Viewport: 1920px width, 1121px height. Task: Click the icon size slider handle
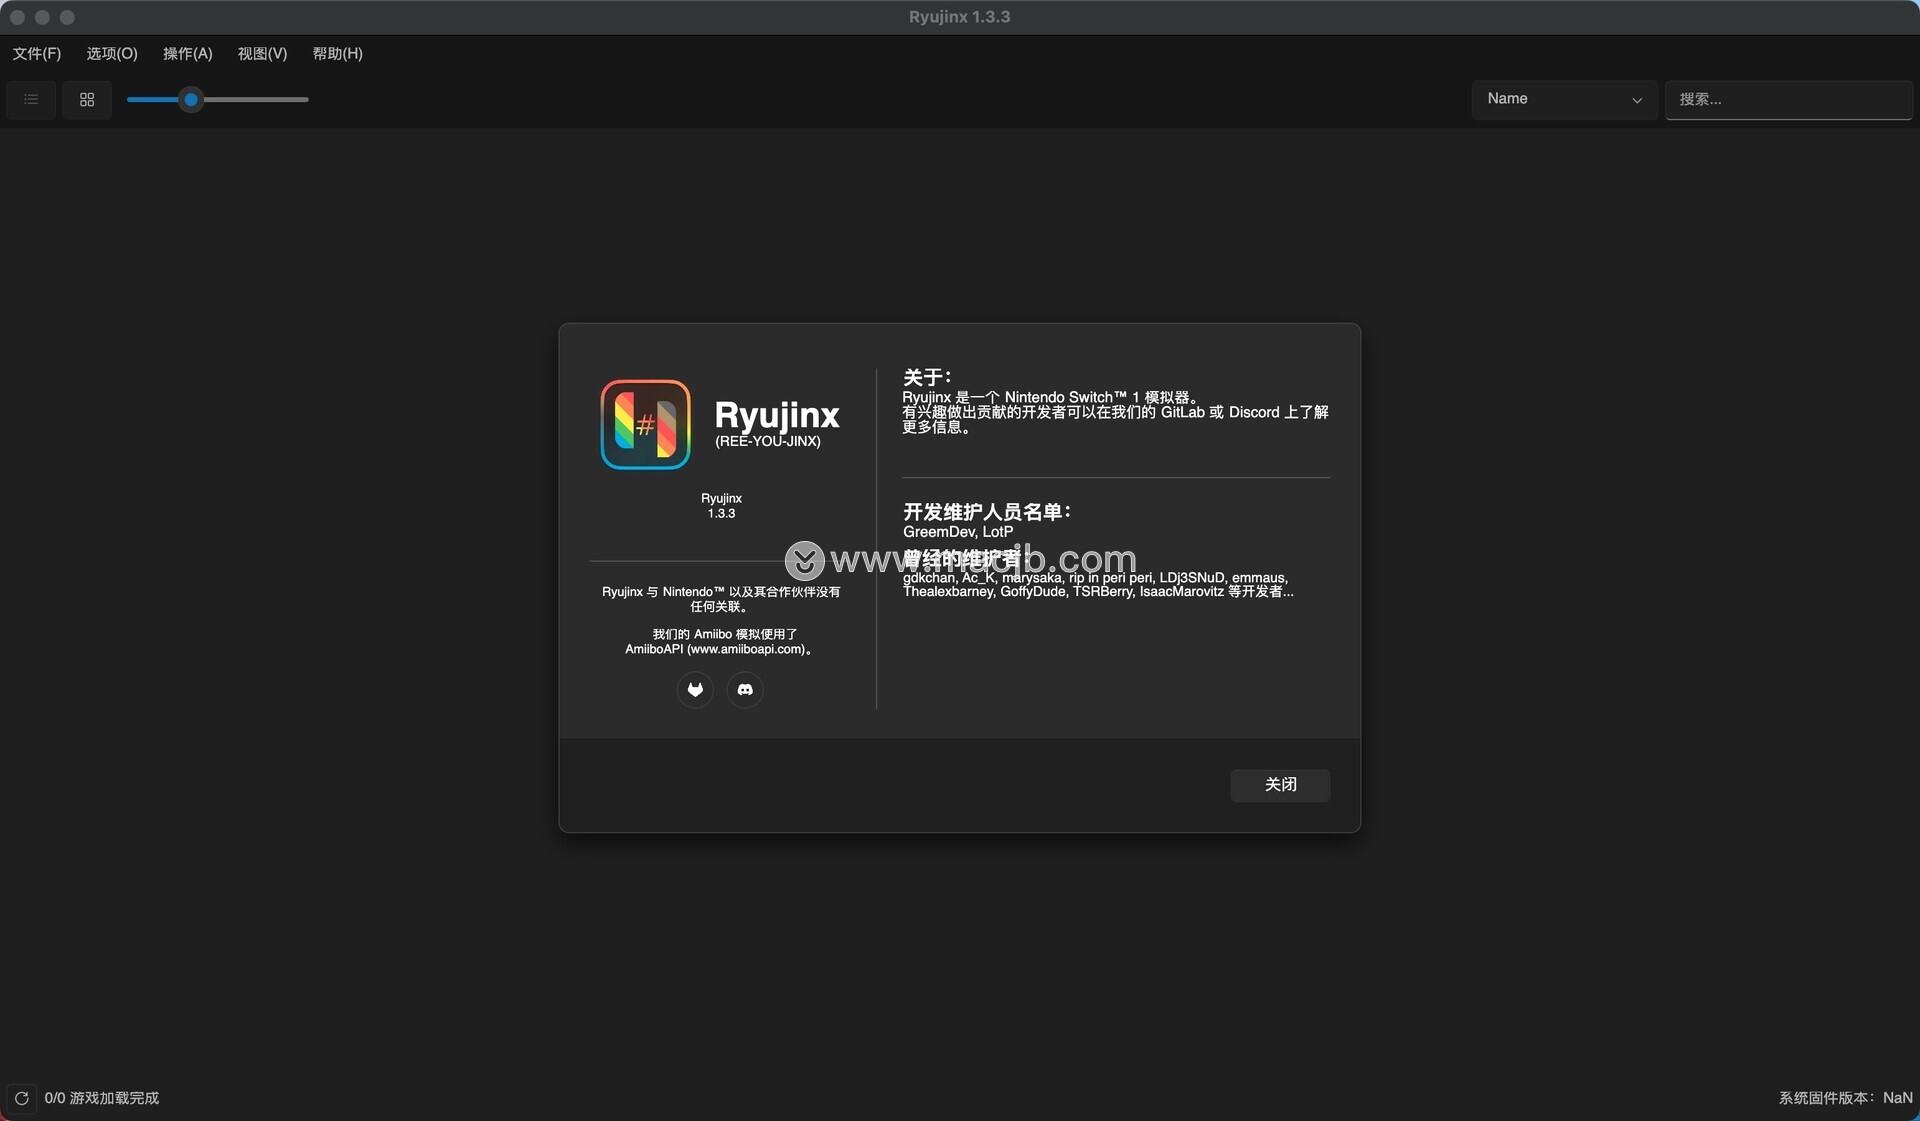pos(191,100)
